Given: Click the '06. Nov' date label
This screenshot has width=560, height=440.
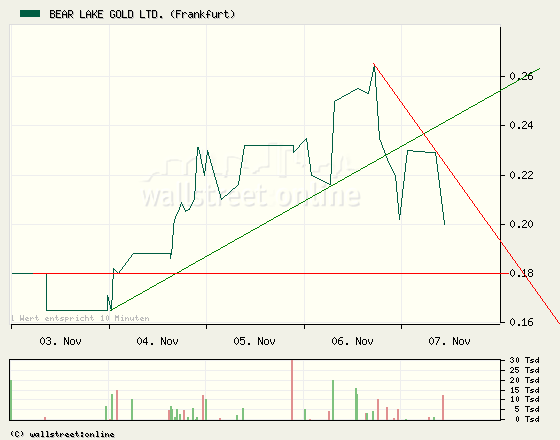Looking at the screenshot, I should (x=352, y=341).
